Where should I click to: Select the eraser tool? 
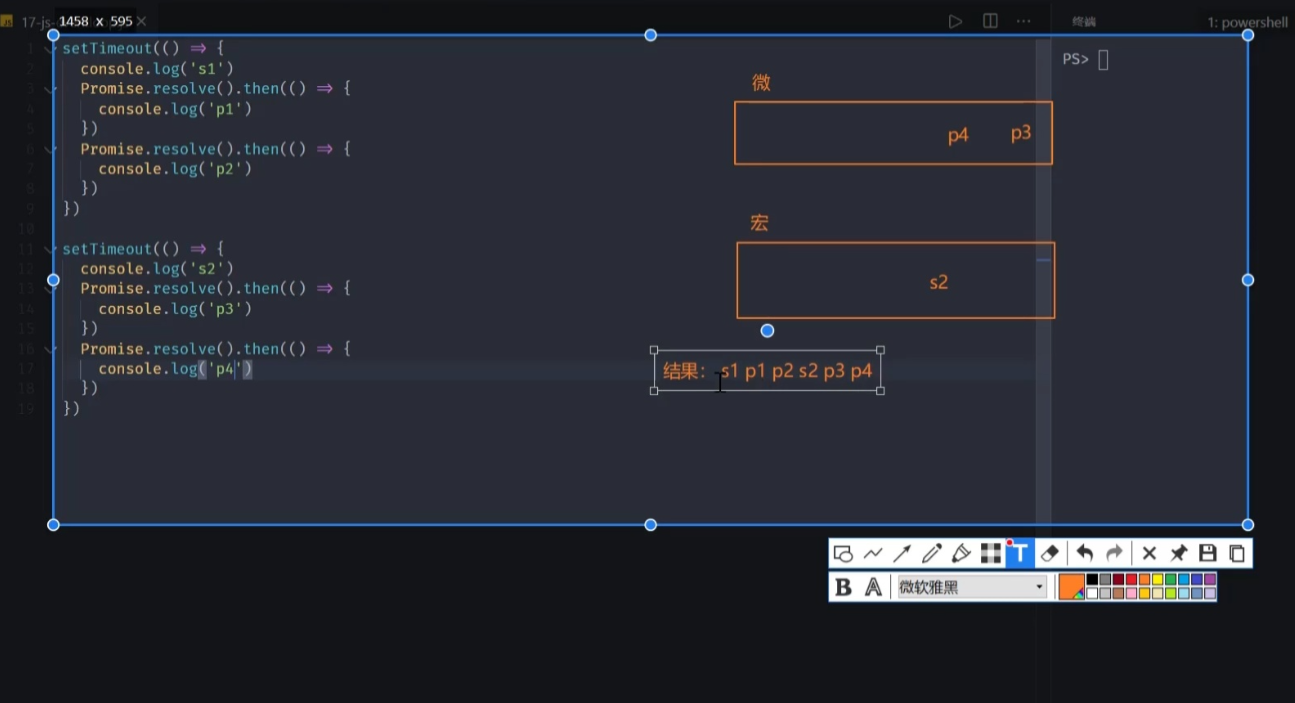click(1049, 554)
